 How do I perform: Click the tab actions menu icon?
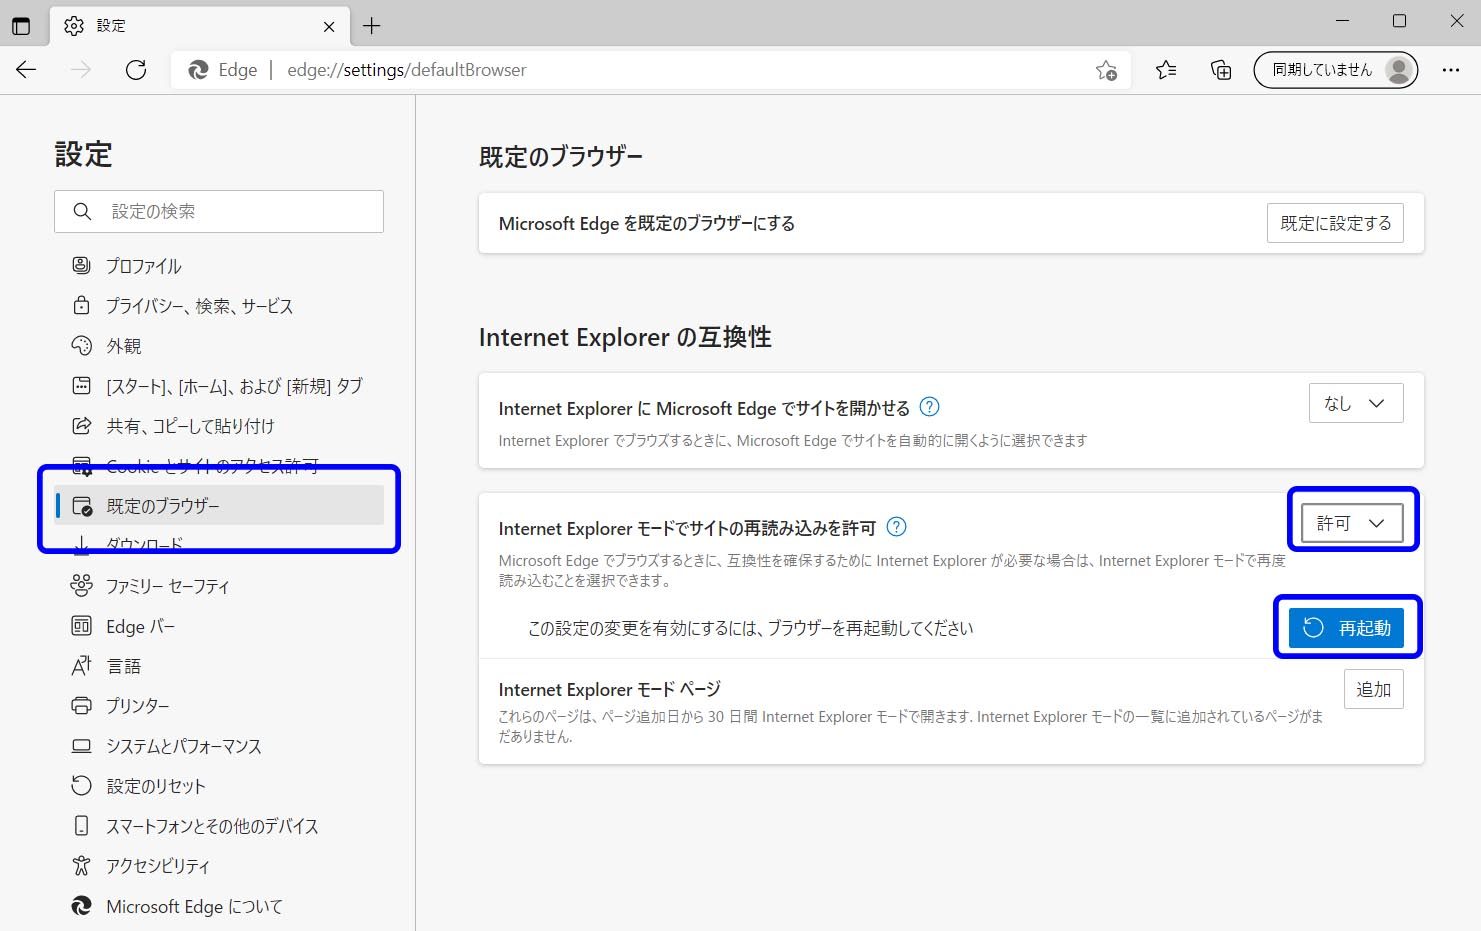21,26
